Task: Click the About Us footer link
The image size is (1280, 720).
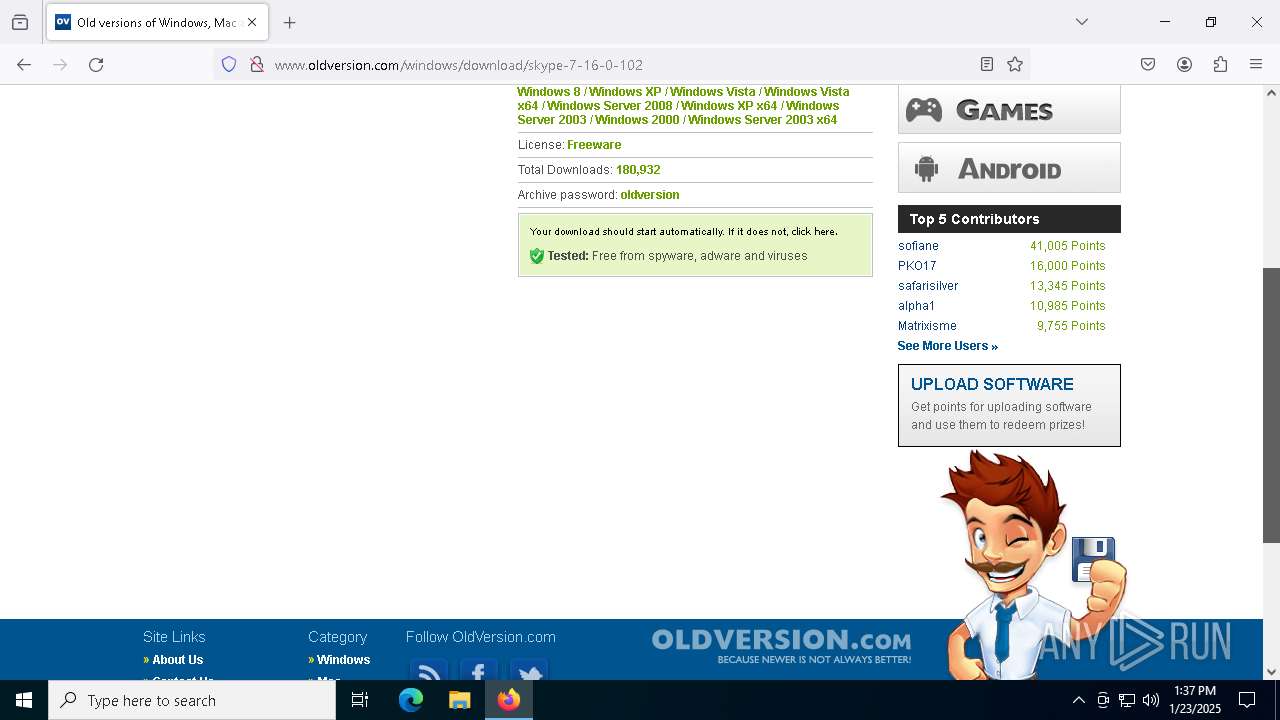Action: coord(177,660)
